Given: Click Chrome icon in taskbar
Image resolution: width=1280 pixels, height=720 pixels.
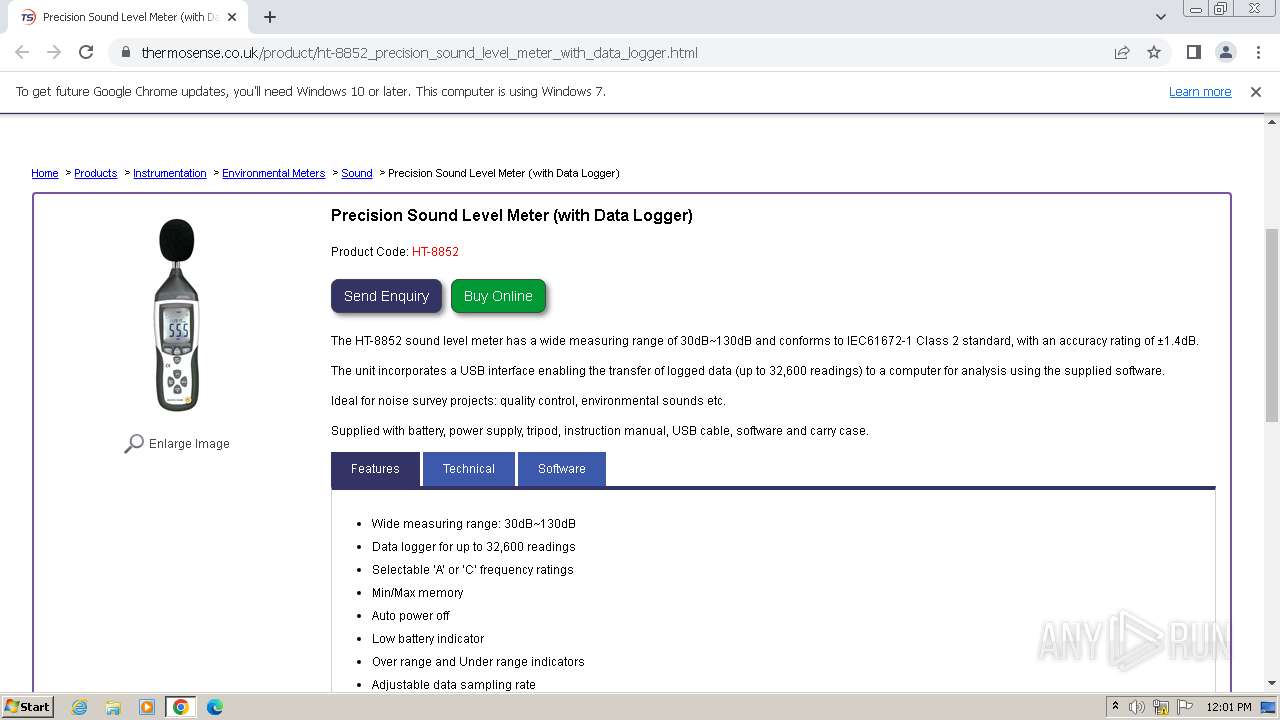Looking at the screenshot, I should (x=181, y=707).
